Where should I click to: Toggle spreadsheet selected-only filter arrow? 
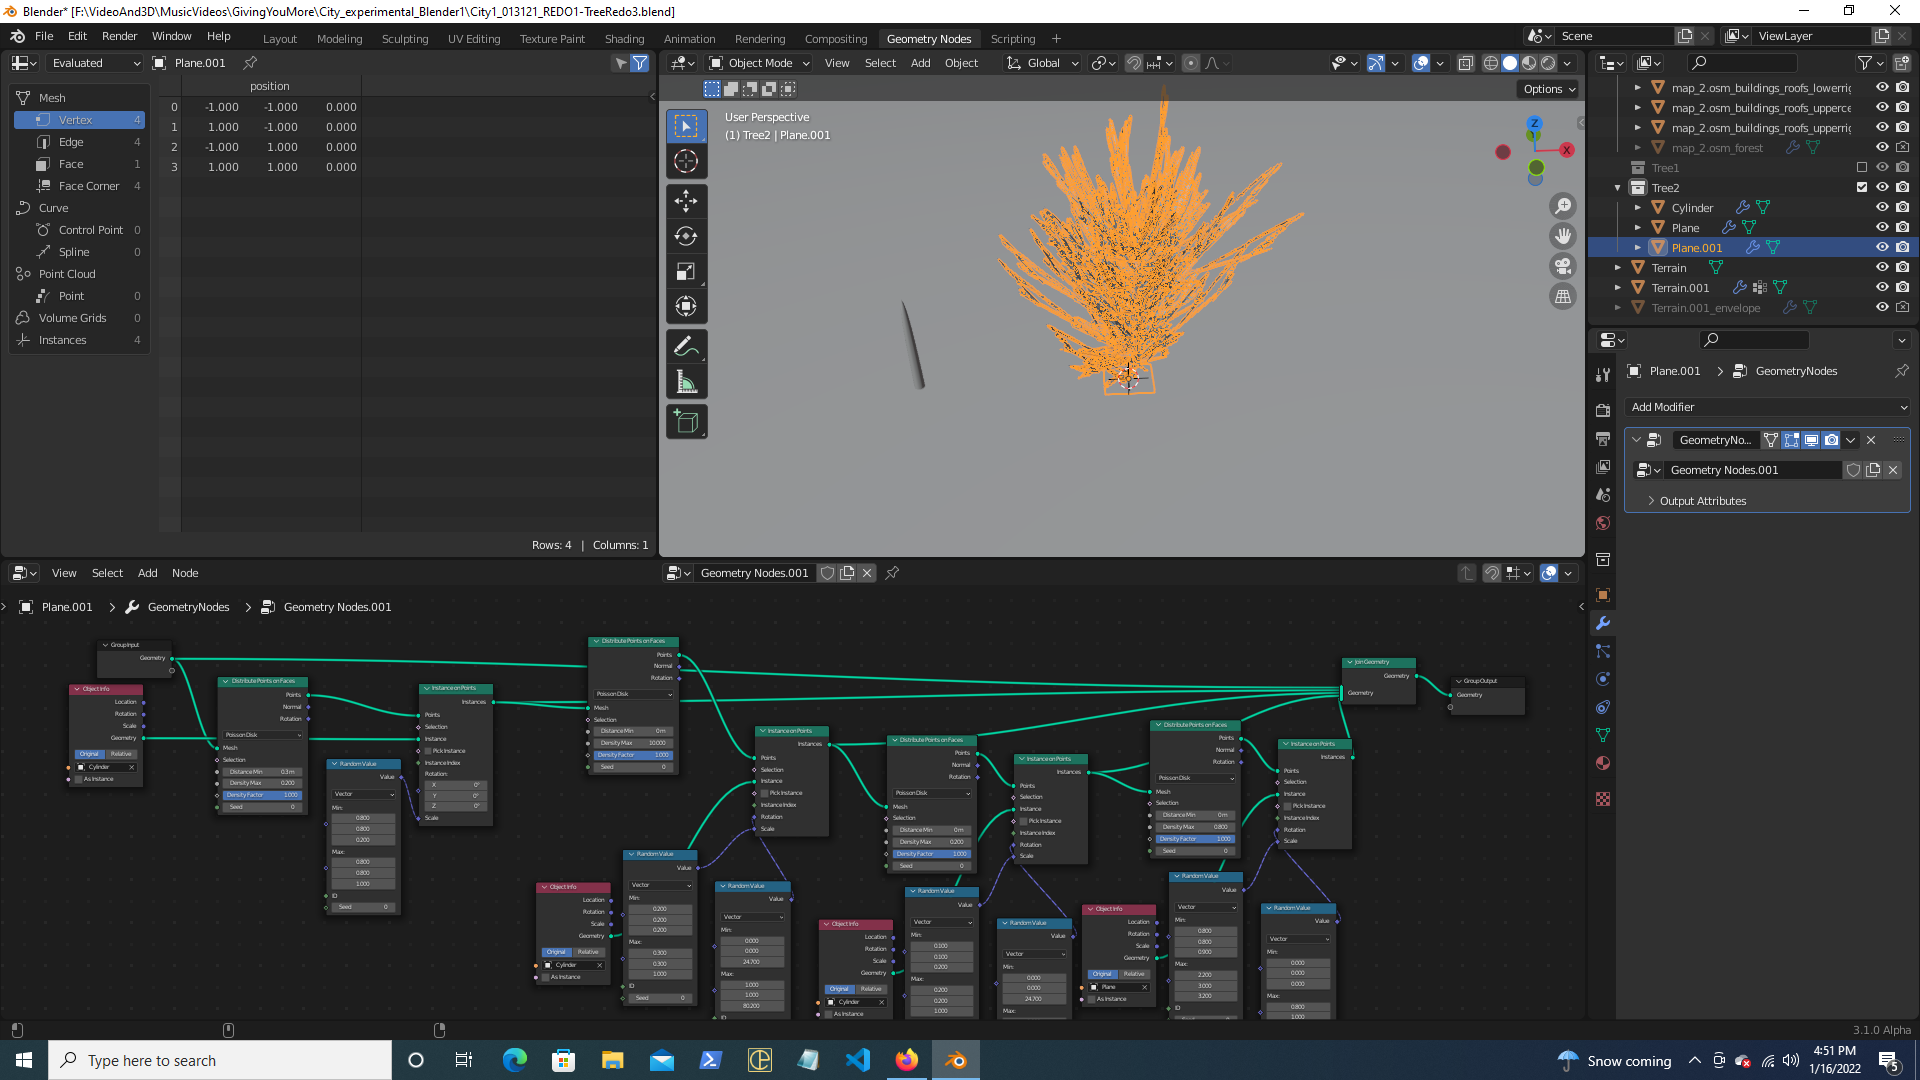[621, 63]
